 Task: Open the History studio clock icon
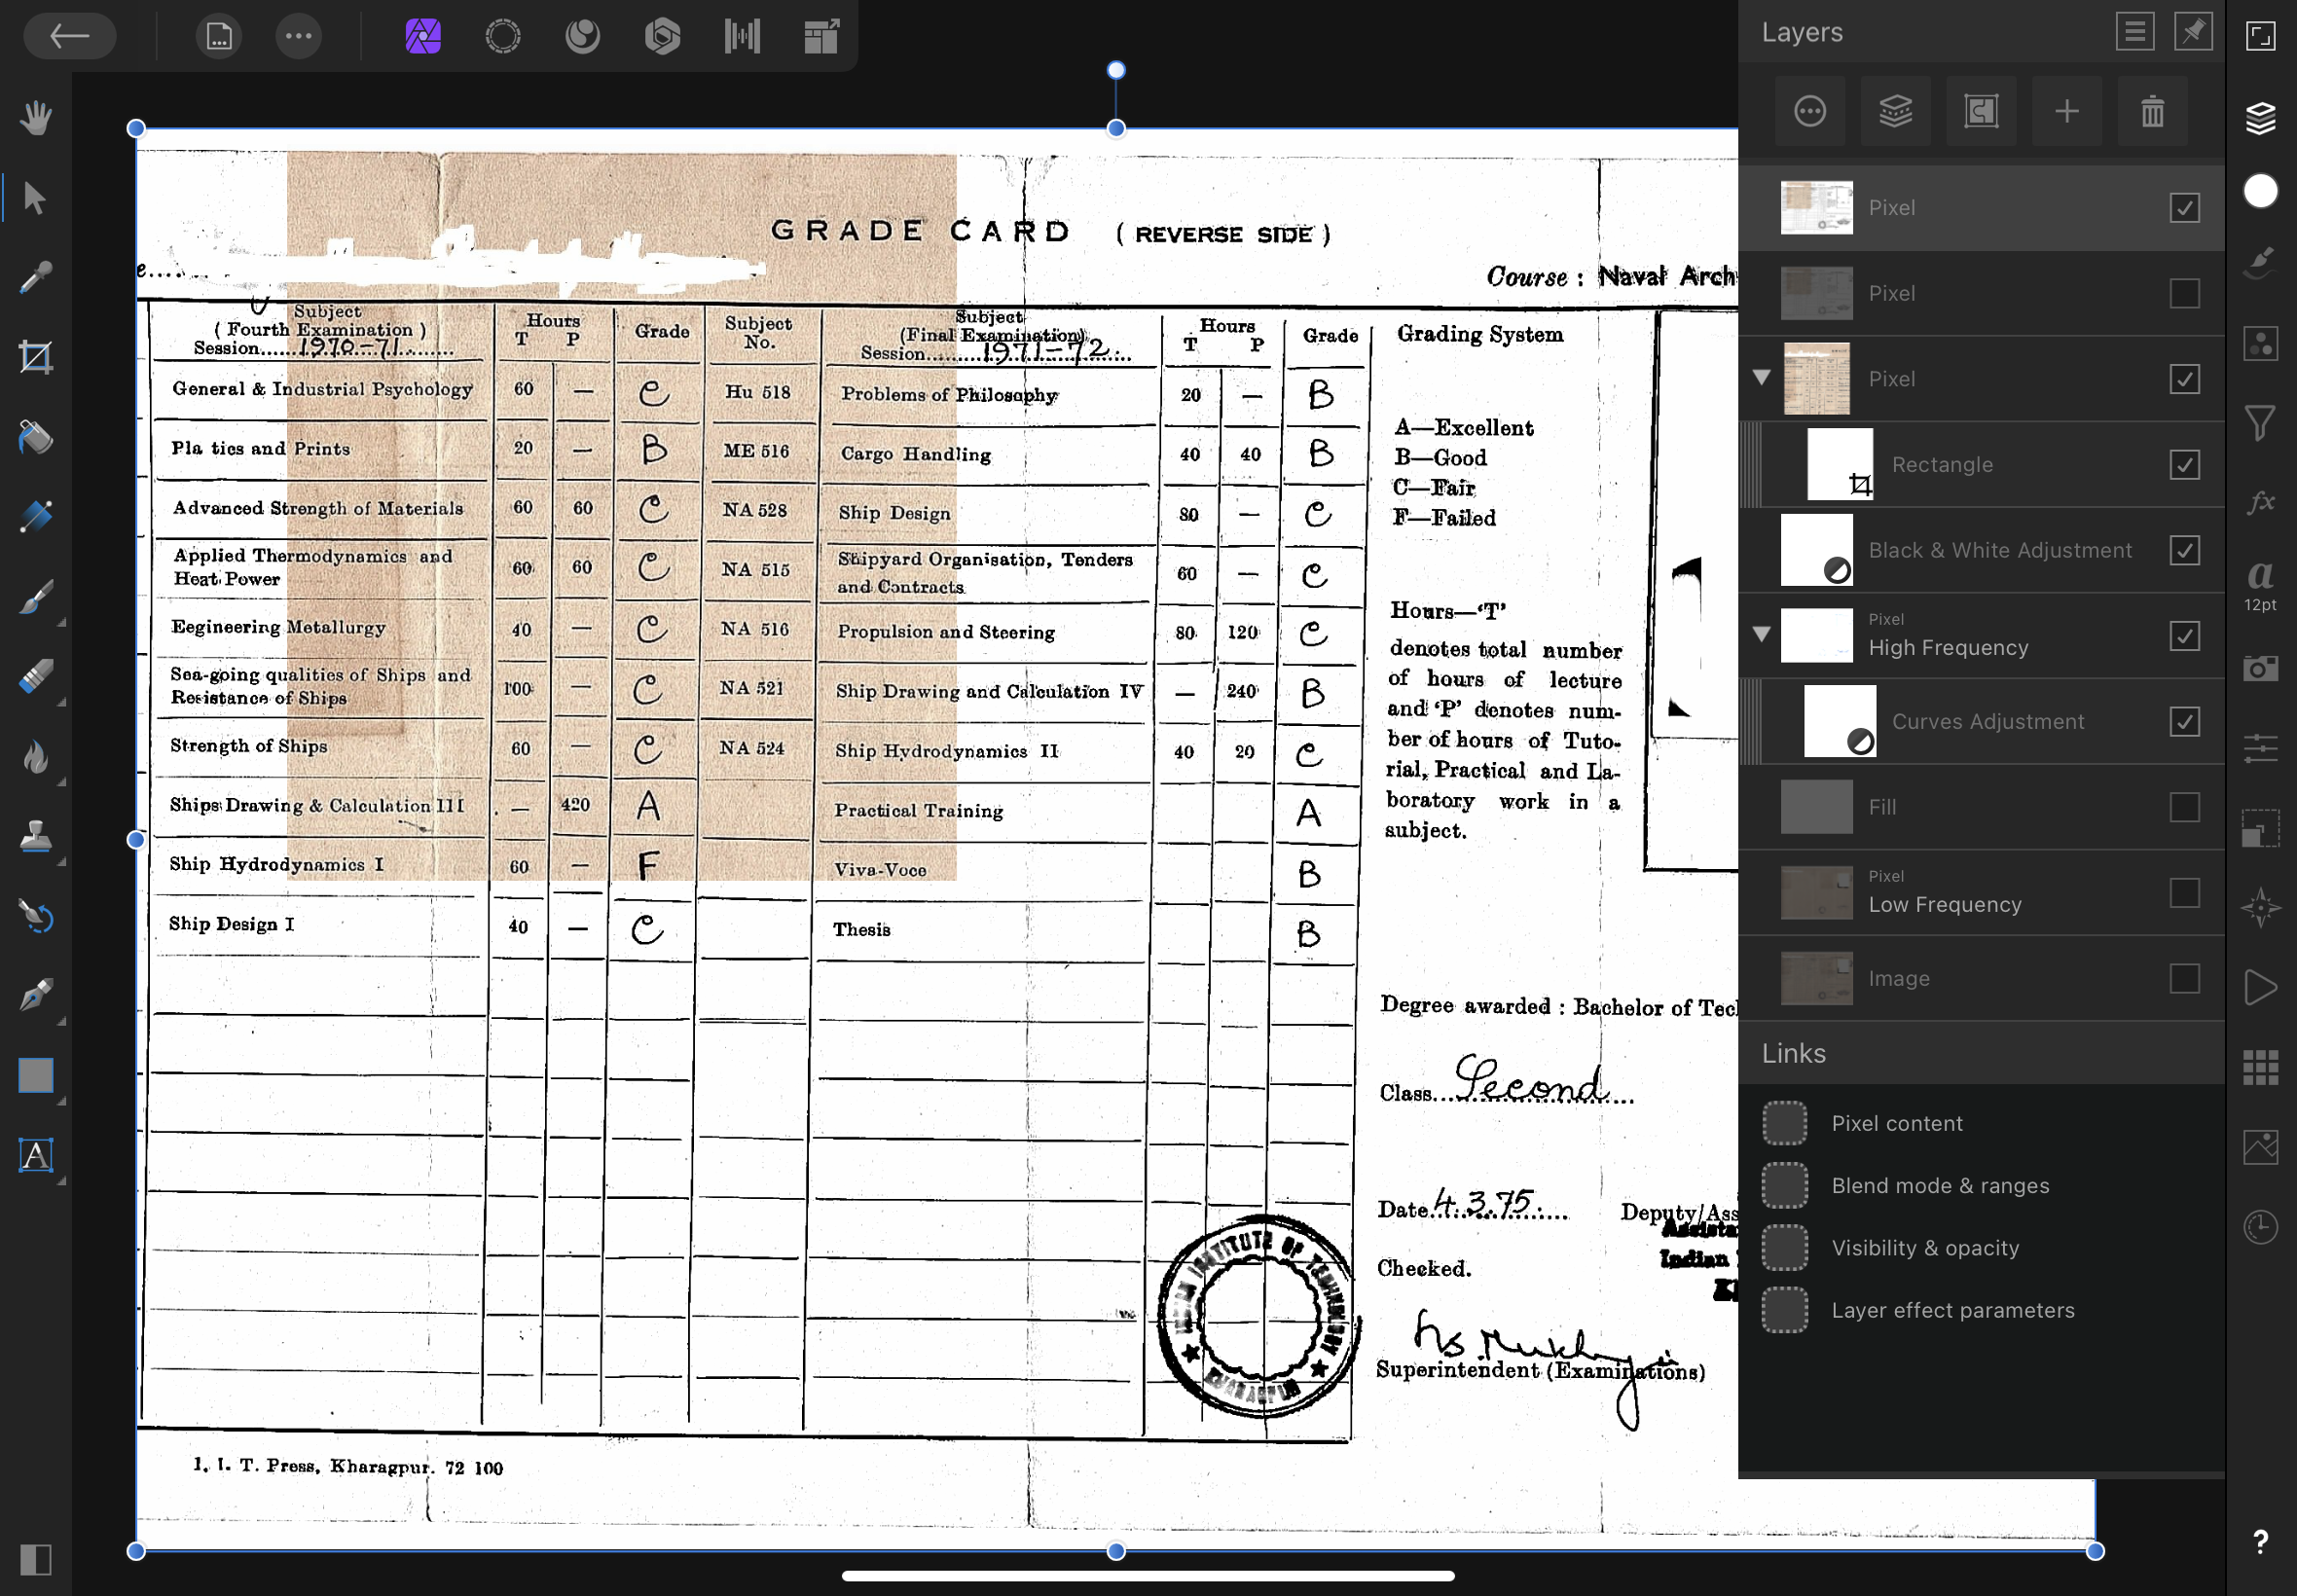2261,1227
